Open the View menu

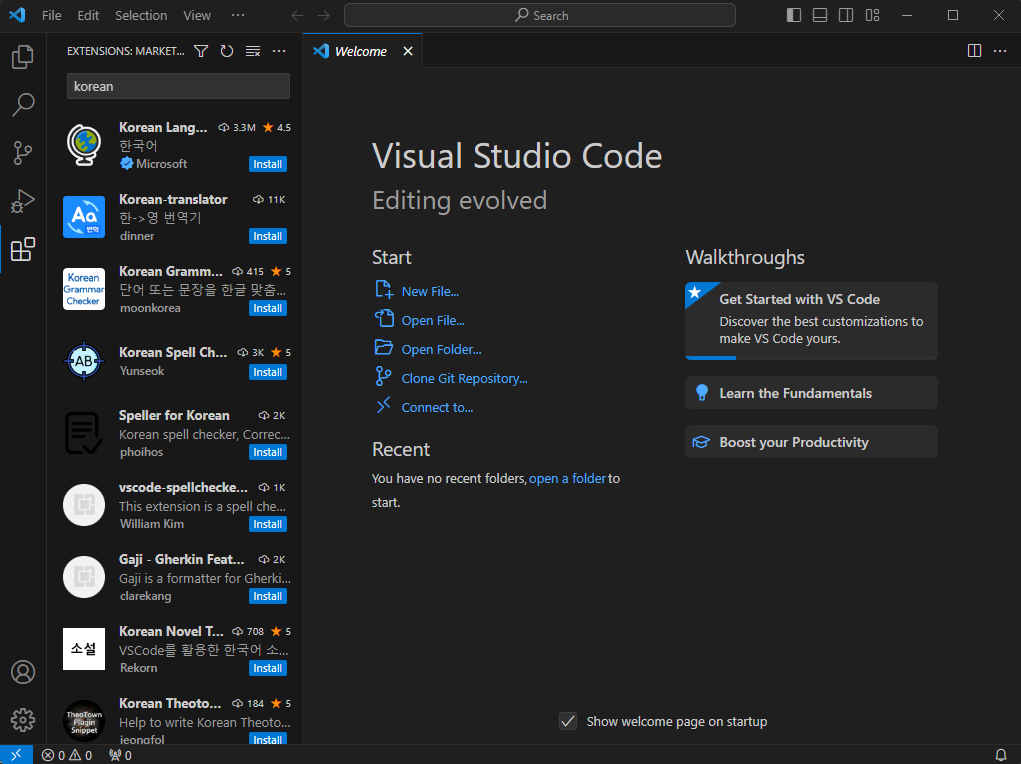tap(197, 15)
